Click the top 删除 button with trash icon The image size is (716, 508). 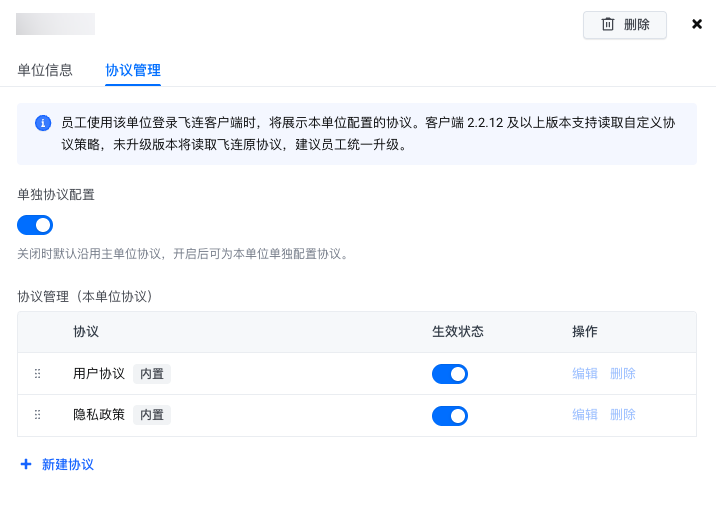coord(624,25)
